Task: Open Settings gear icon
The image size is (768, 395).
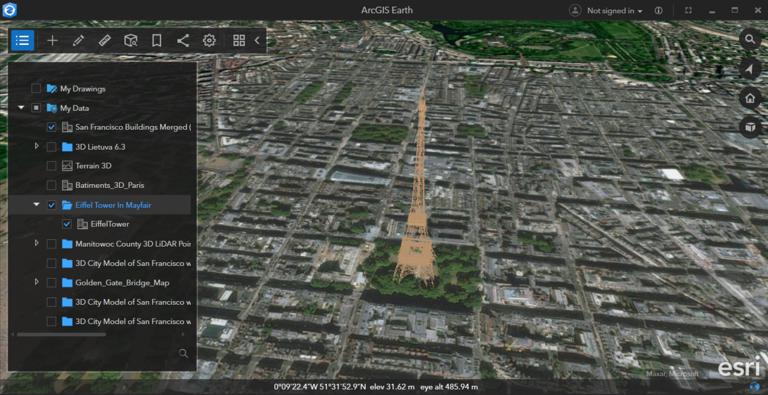Action: (x=209, y=41)
